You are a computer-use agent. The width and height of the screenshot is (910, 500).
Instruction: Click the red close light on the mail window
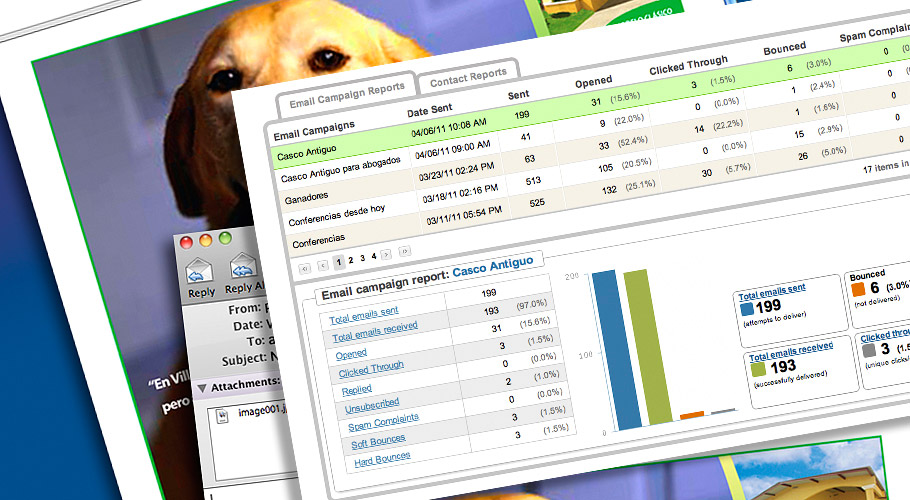tap(186, 243)
